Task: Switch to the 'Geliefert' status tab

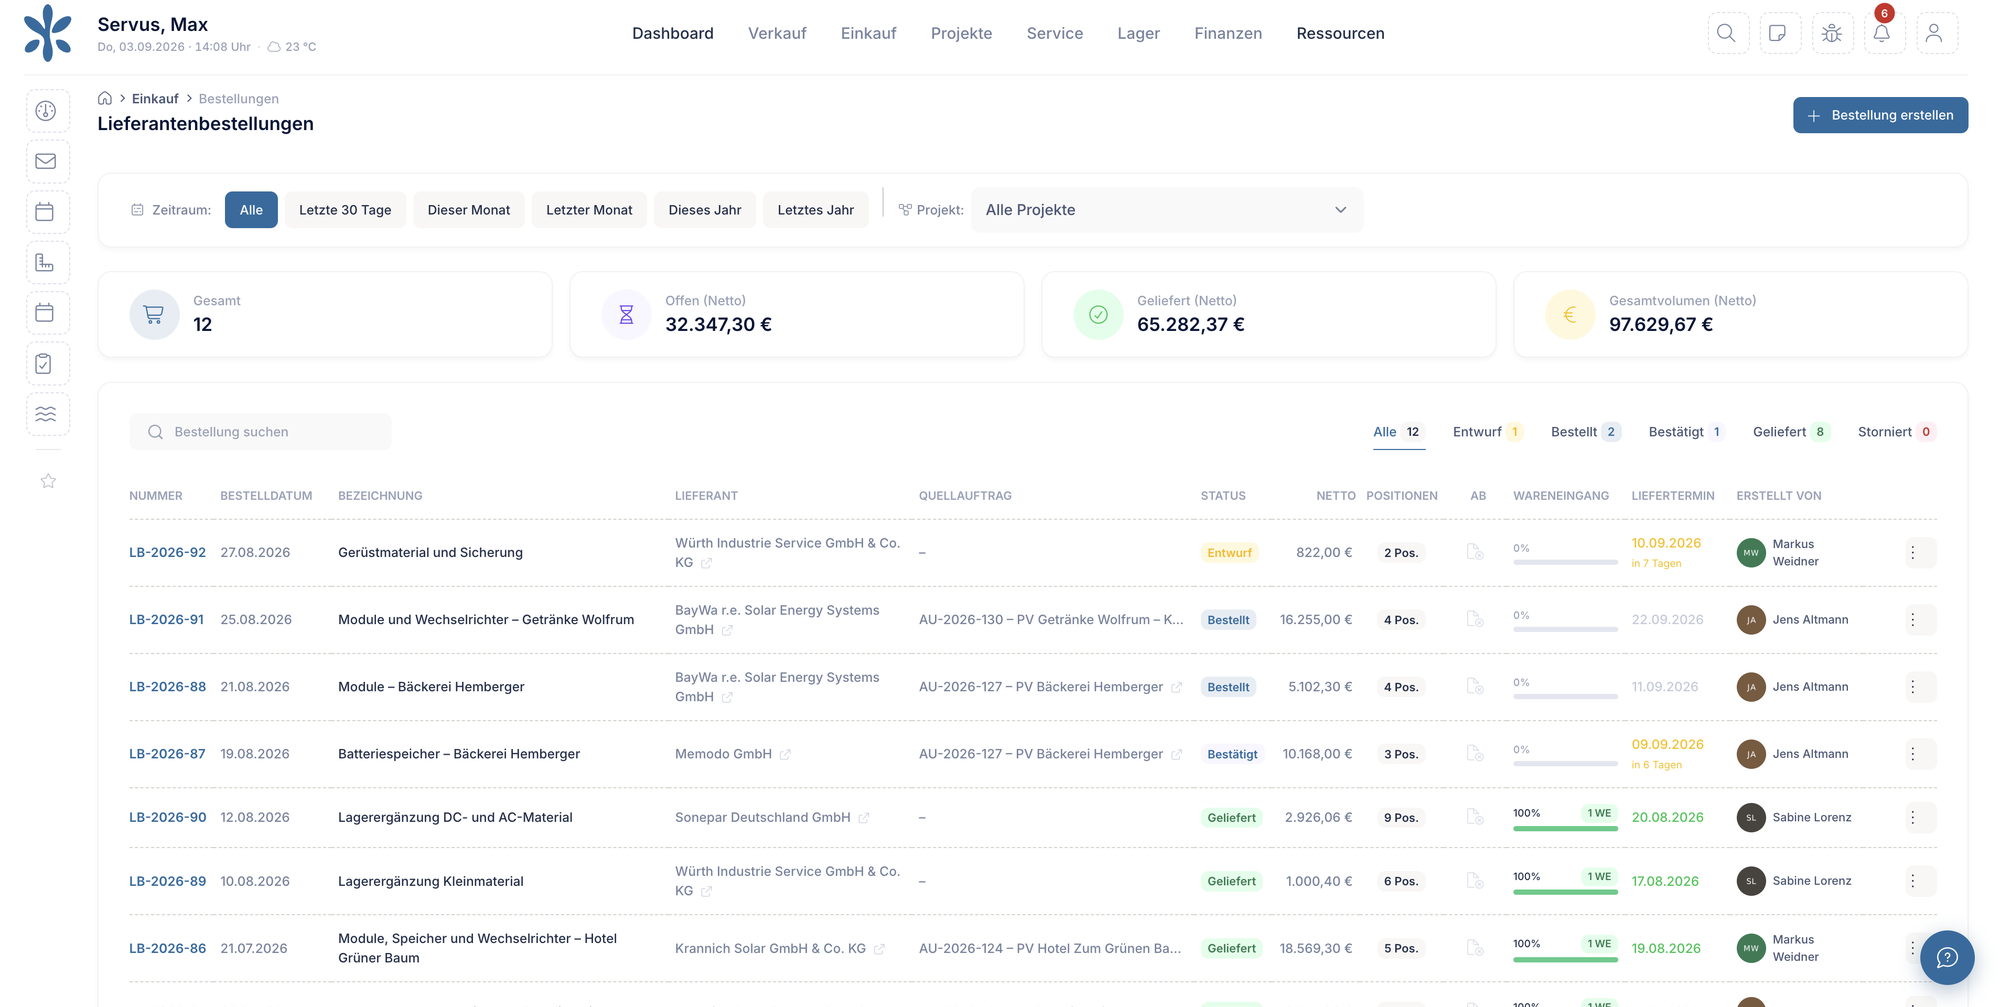Action: pos(1791,432)
